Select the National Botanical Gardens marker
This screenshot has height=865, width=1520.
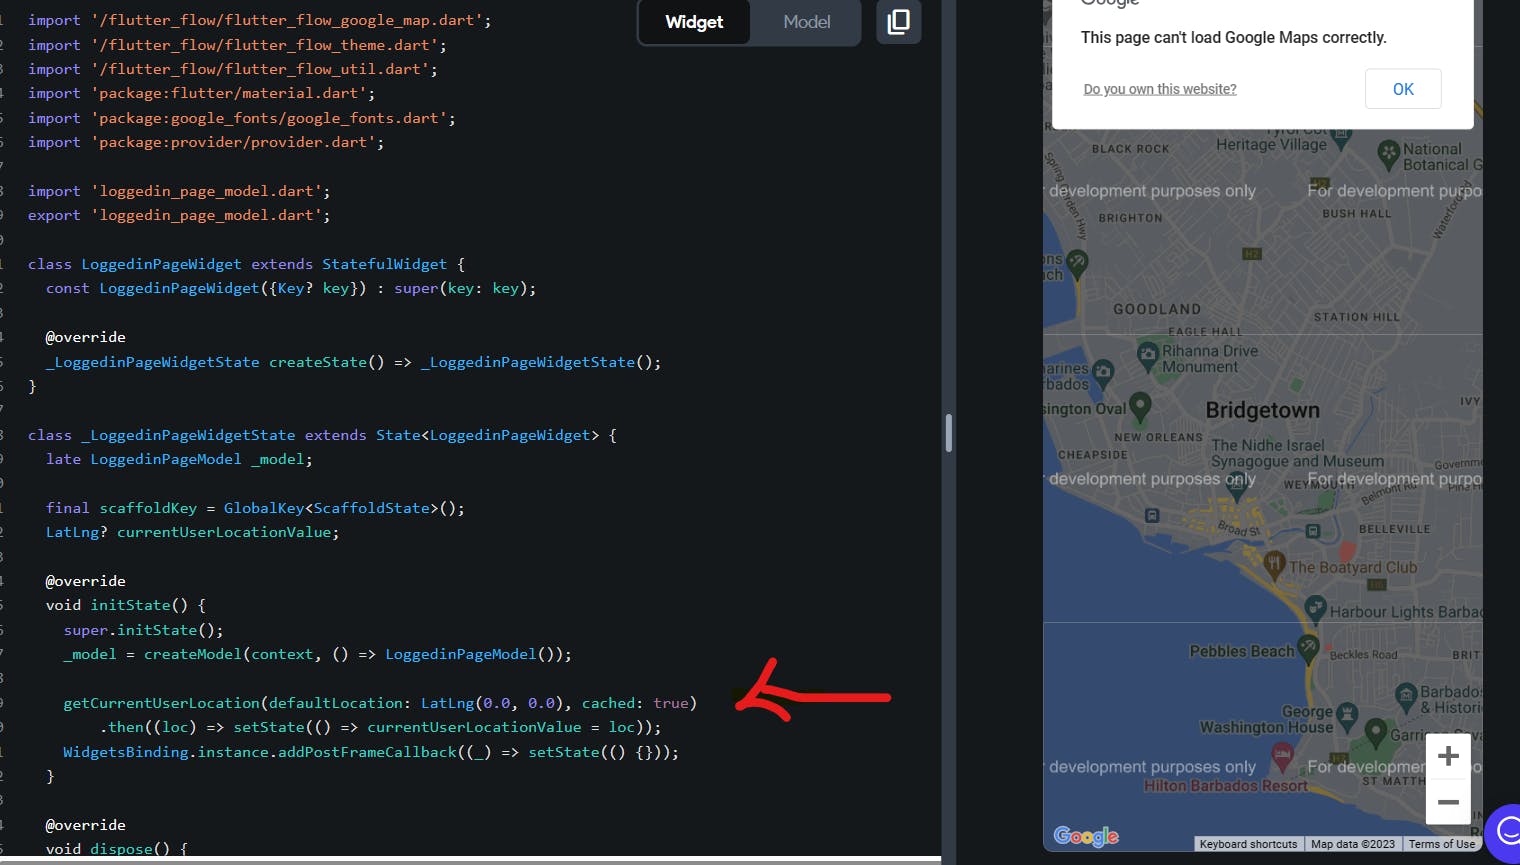click(1388, 153)
